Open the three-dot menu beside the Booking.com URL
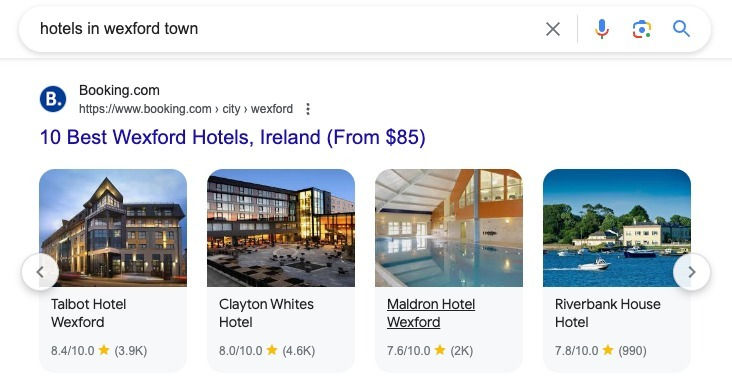Screen dimensions: 732x386 [308, 109]
